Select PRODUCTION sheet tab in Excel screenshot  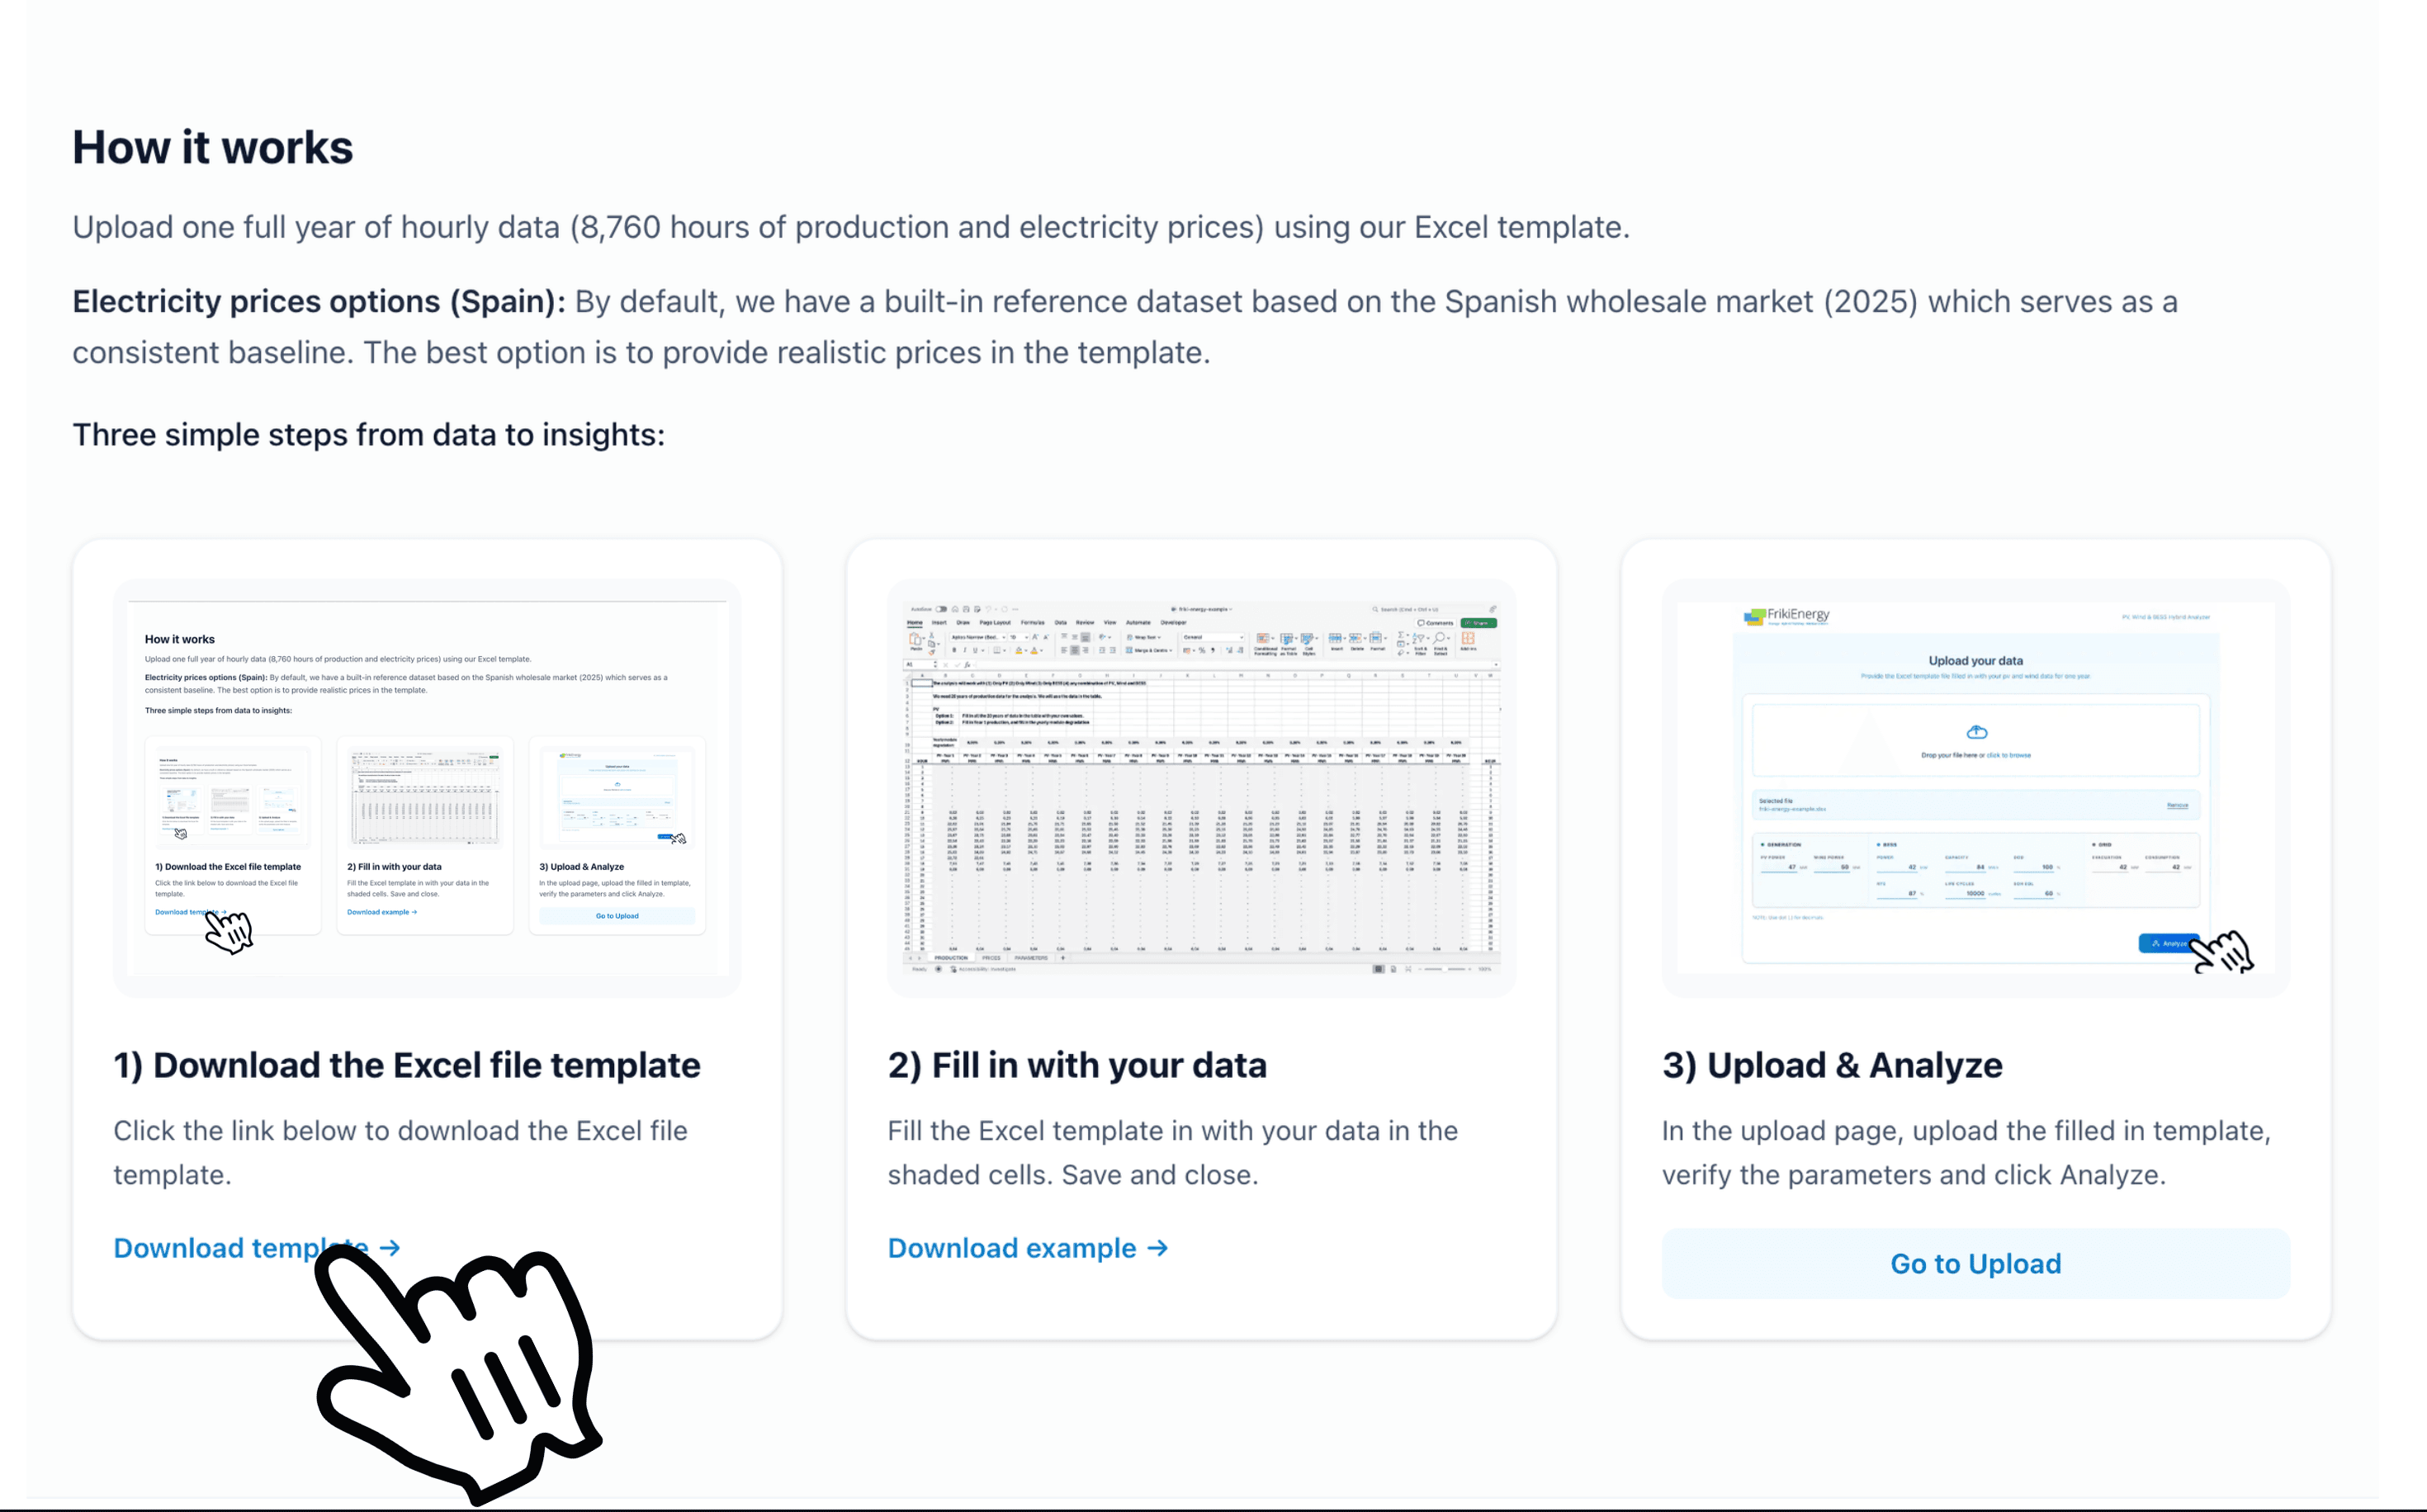pos(950,958)
